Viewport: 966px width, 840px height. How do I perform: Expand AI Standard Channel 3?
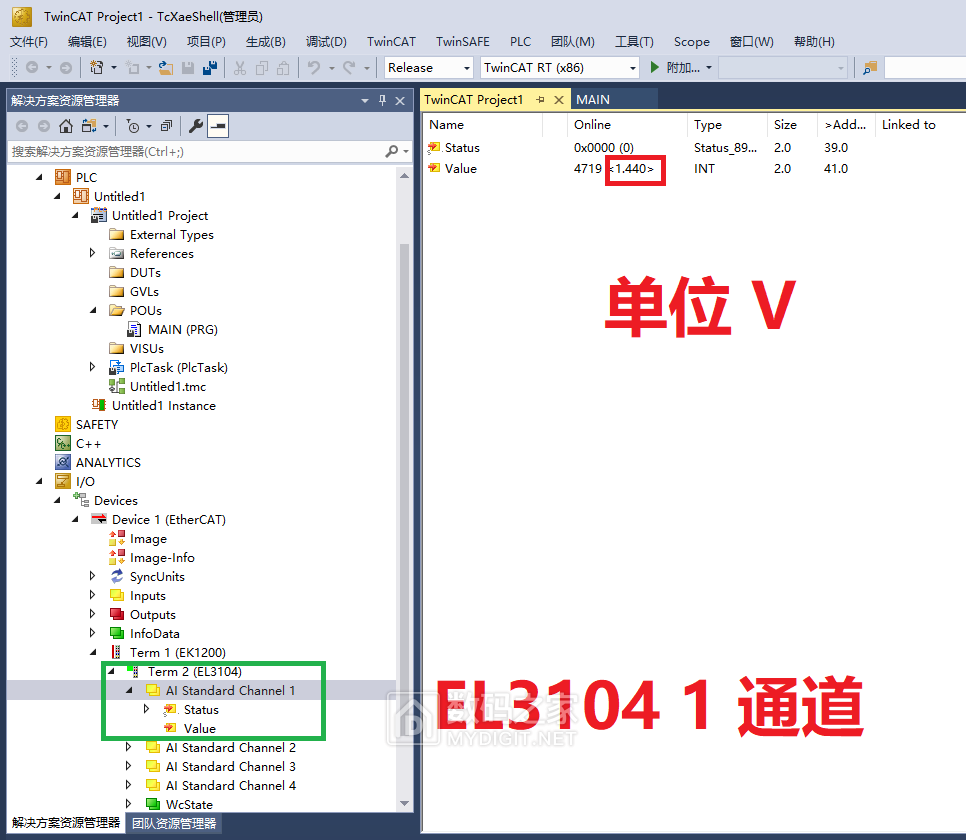(x=128, y=766)
